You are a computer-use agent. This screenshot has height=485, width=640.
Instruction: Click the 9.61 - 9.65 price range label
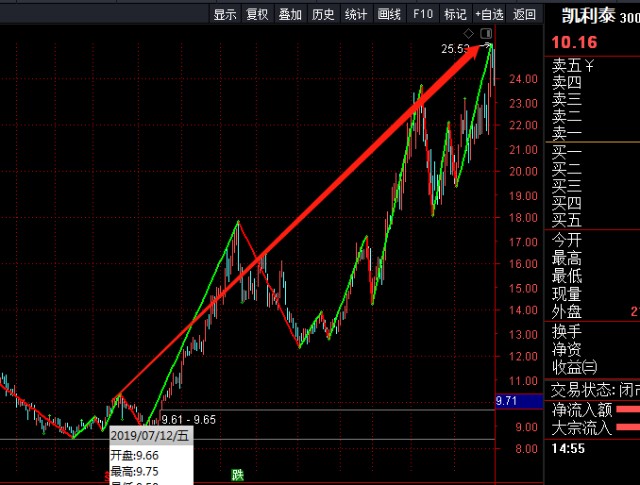pos(189,420)
